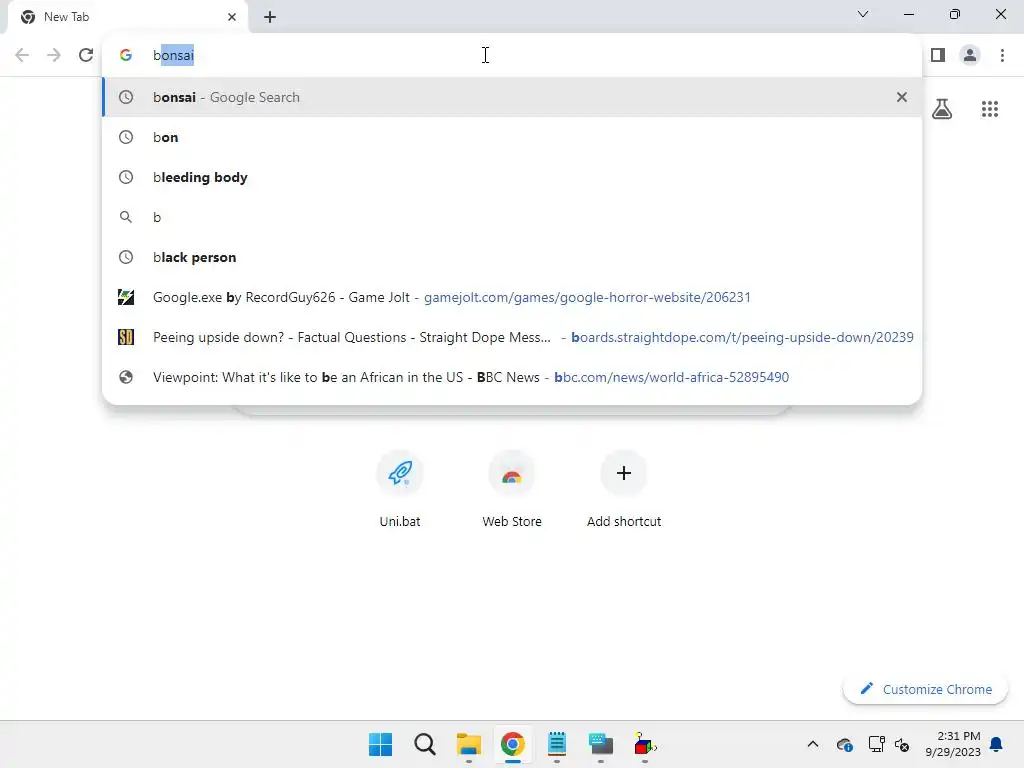
Task: Click the Customize Chrome button
Action: 925,689
